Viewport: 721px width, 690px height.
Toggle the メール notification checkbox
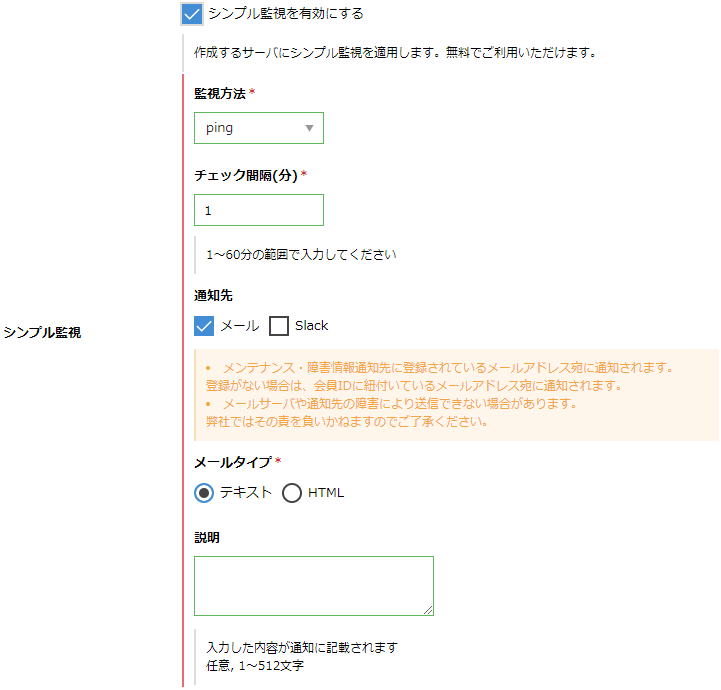tap(204, 326)
